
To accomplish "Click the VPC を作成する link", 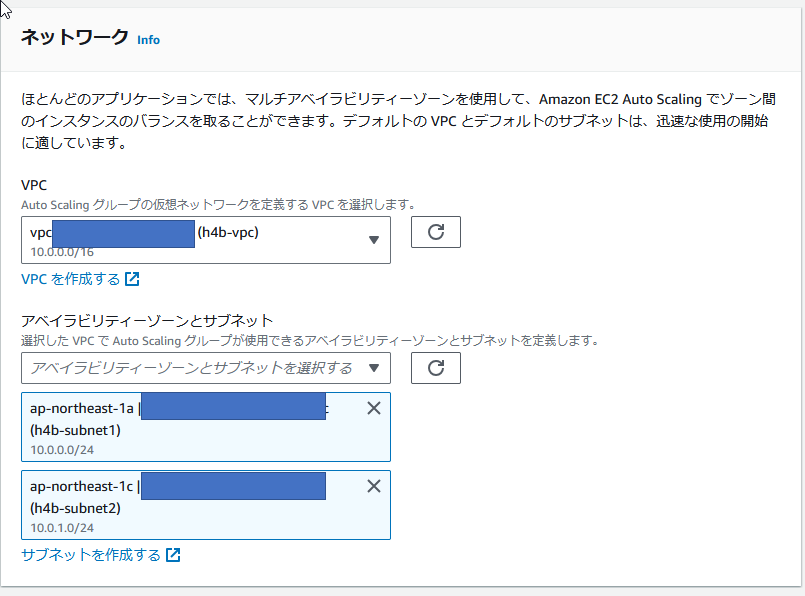I will click(x=70, y=279).
